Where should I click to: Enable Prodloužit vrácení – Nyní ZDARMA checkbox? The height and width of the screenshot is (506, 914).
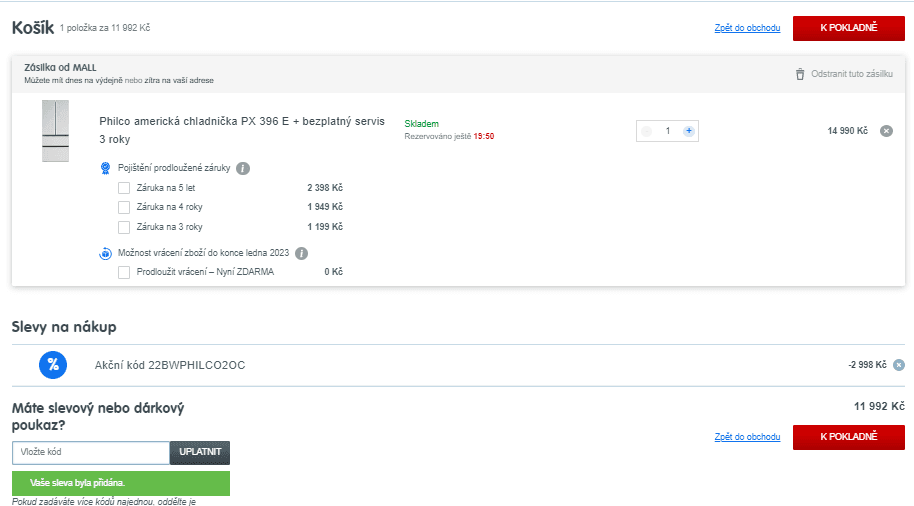124,272
